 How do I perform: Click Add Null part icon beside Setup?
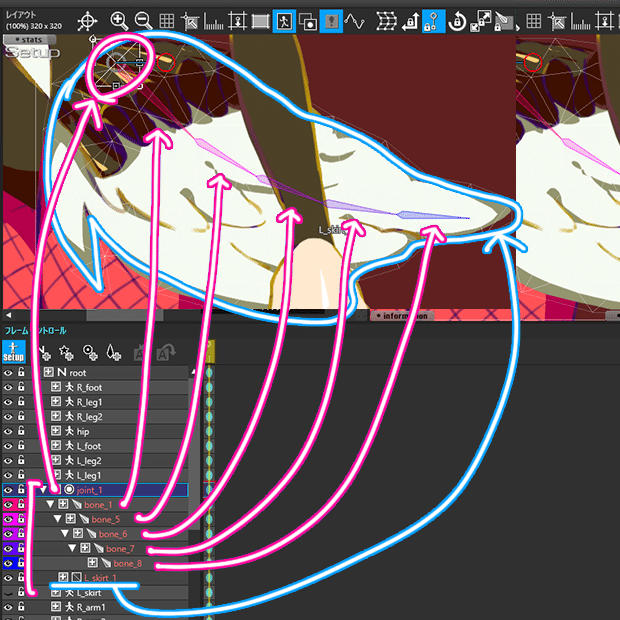43,352
